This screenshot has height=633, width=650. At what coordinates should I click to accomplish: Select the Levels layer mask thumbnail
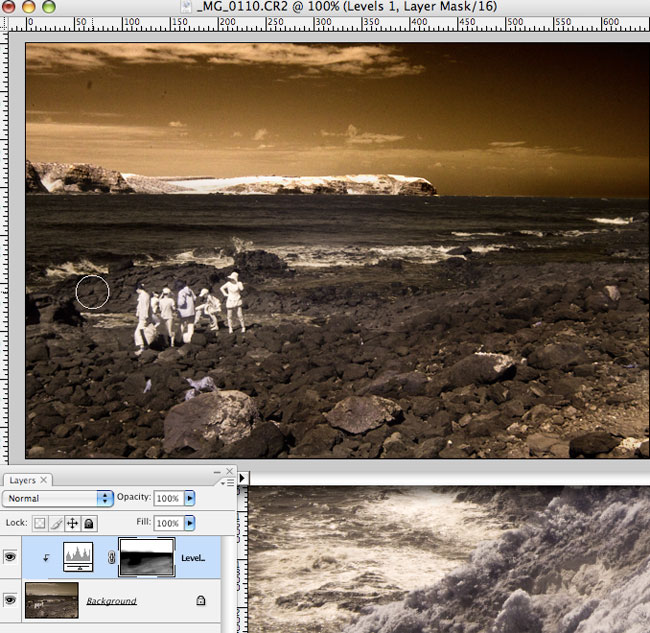coord(146,557)
